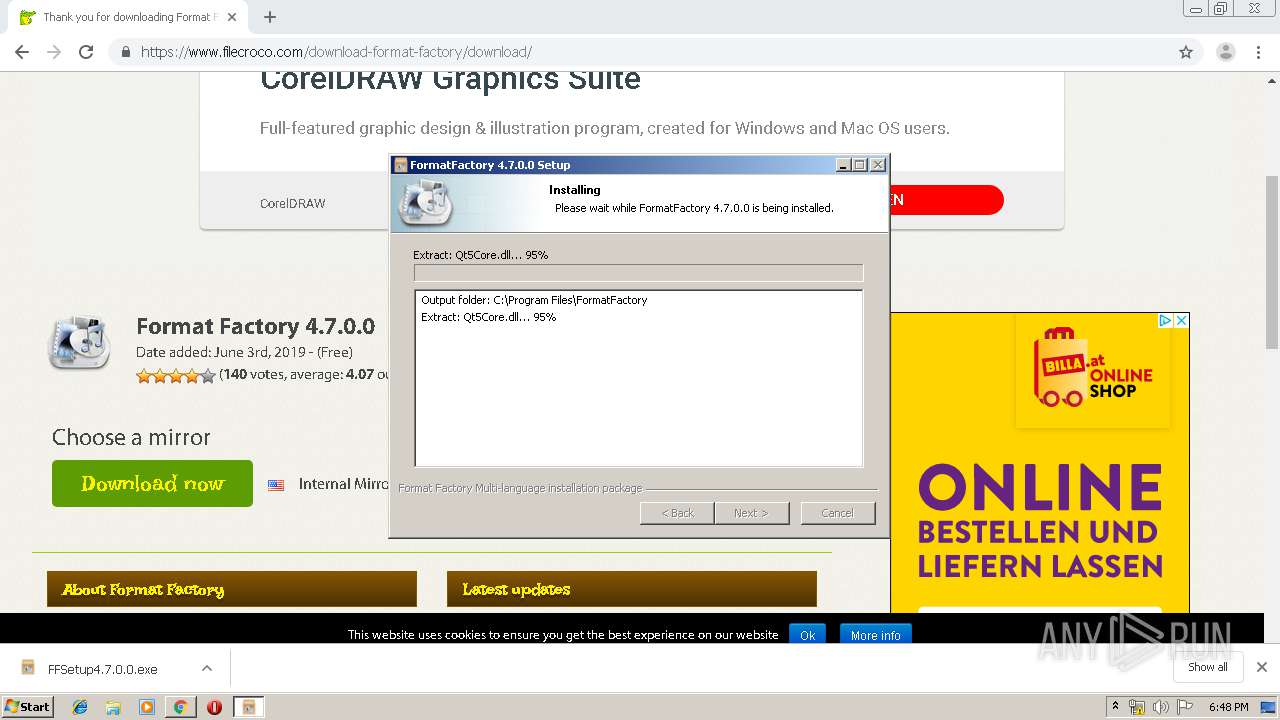The height and width of the screenshot is (720, 1280).
Task: Expand the FFSetup4.7.0.0.exe download options arrow
Action: tap(207, 668)
